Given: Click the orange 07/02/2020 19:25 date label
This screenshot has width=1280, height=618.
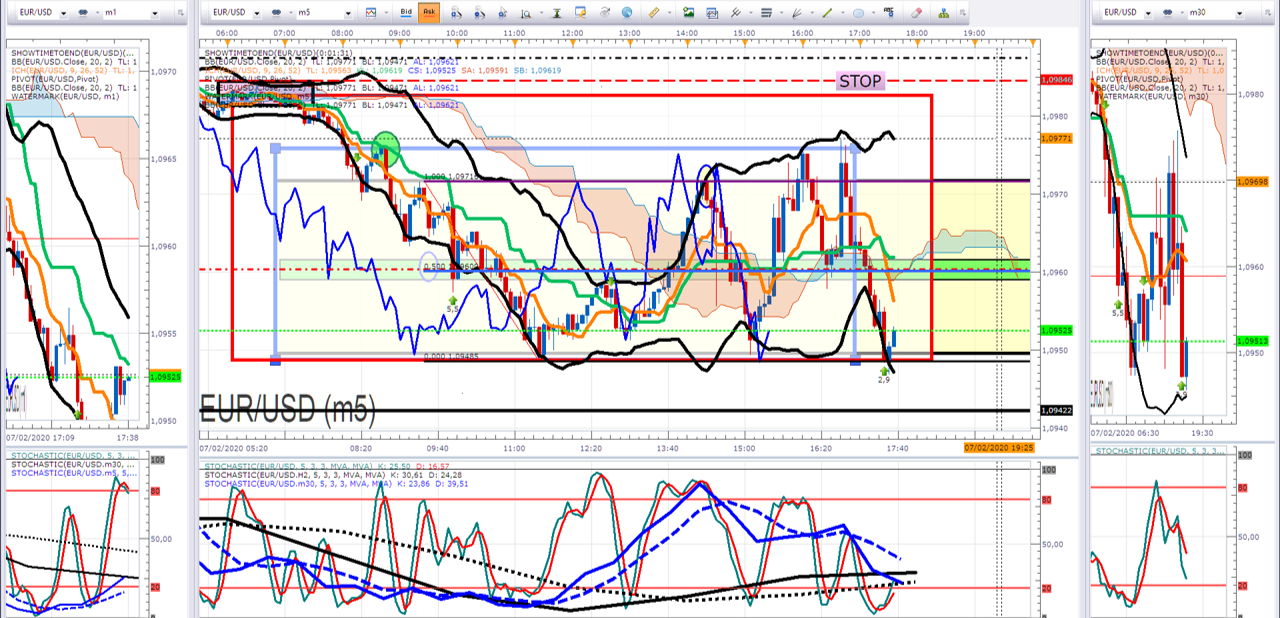Looking at the screenshot, I should click(x=999, y=446).
